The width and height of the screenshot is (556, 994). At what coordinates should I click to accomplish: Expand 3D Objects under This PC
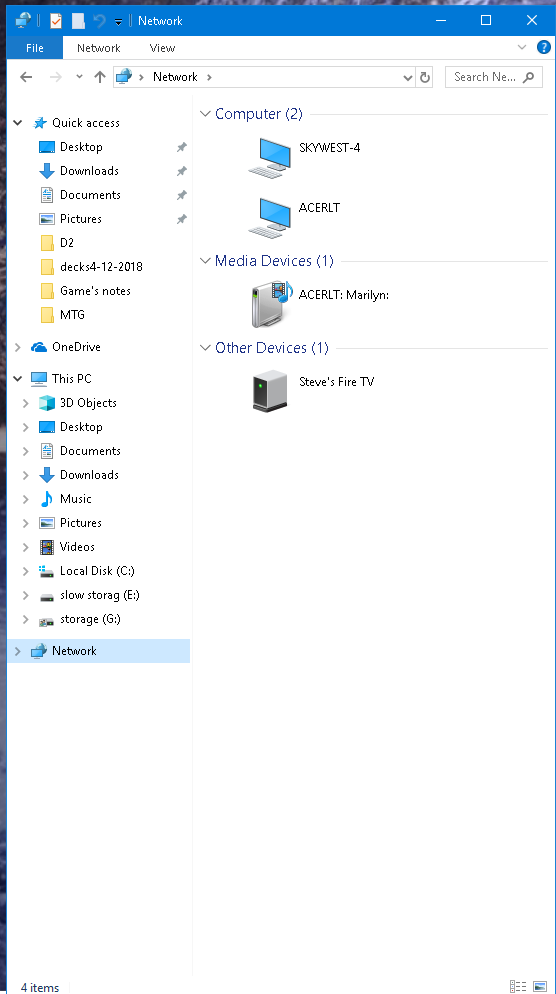coord(26,403)
